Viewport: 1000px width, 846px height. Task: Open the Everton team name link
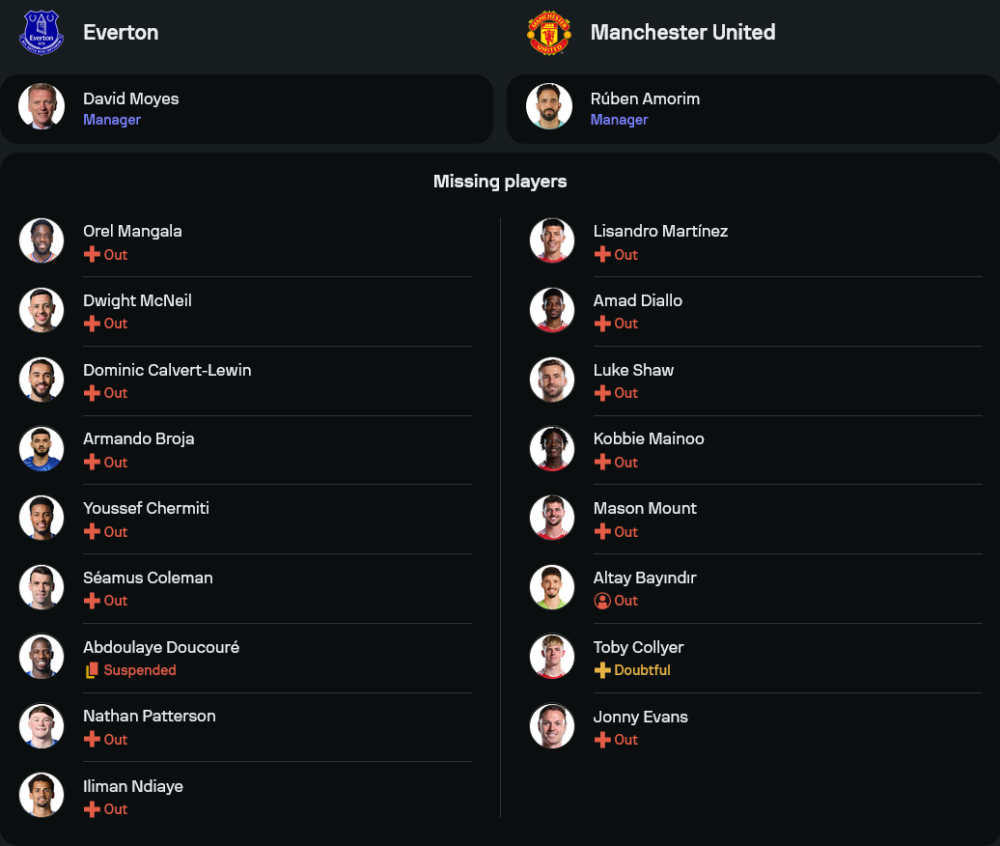click(121, 32)
